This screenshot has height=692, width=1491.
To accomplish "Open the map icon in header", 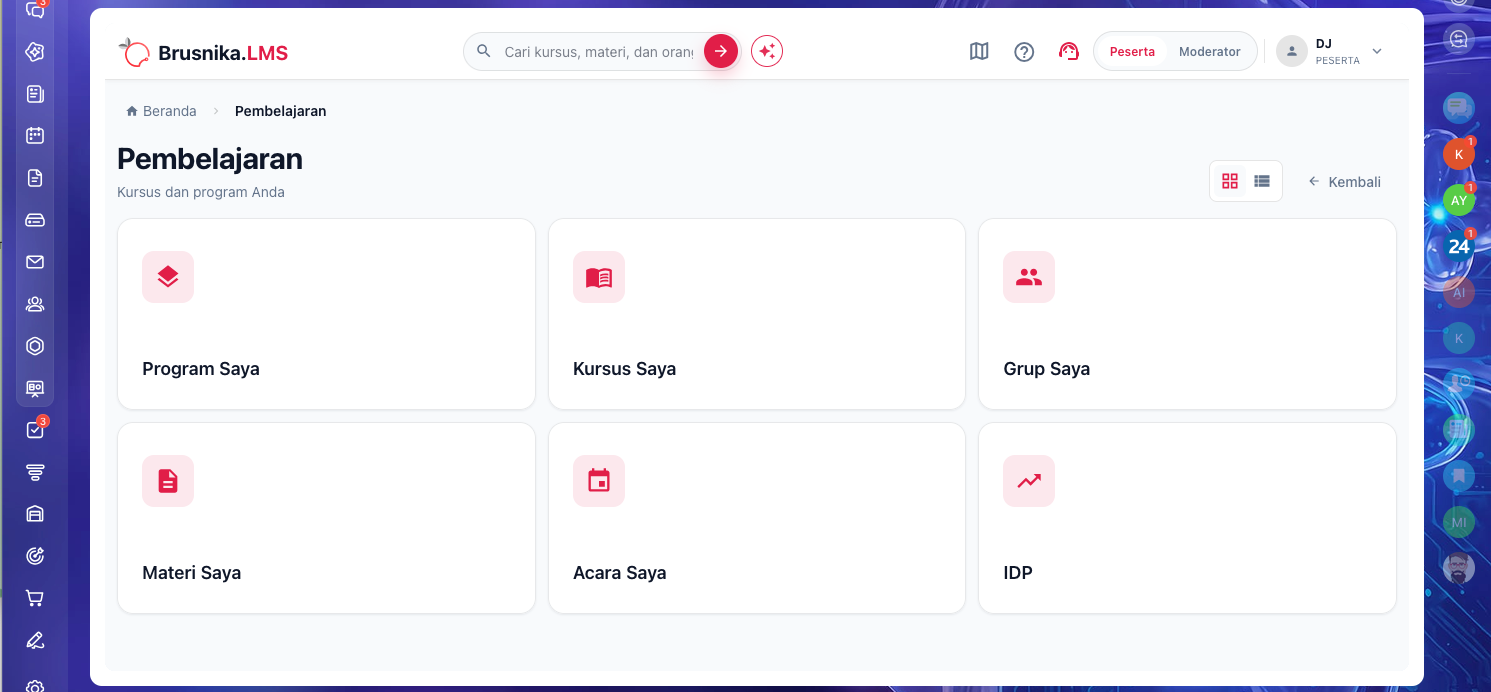I will 979,51.
